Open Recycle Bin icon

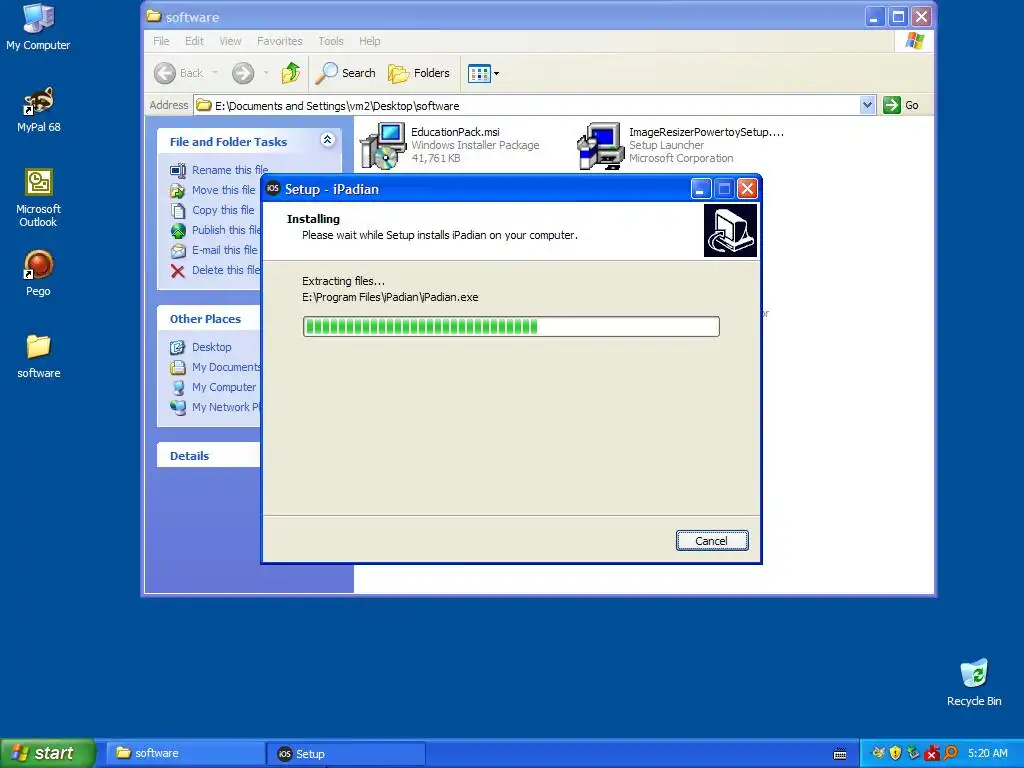click(974, 682)
